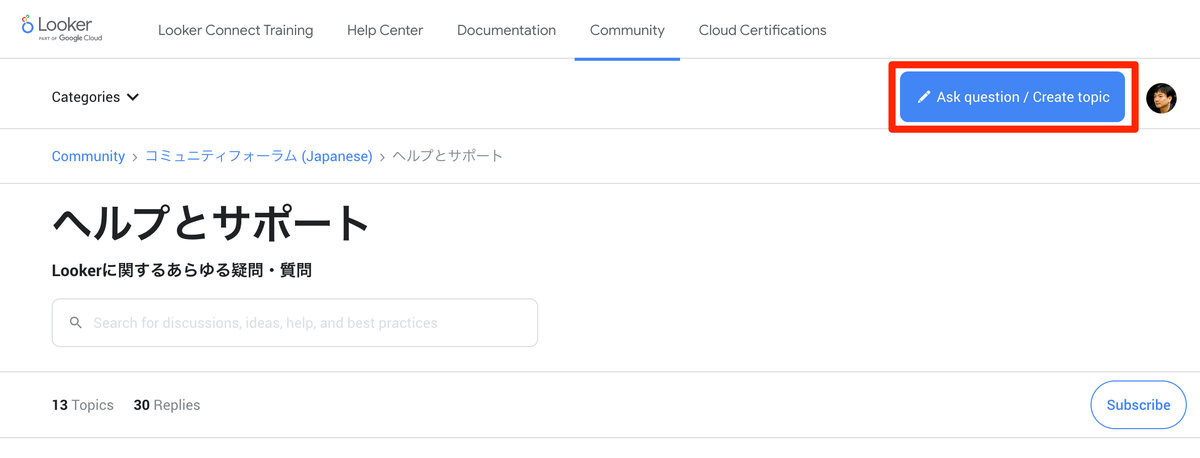Viewport: 1200px width, 458px height.
Task: Open コミュニティフォーラム (Japanese) breadcrumb
Action: (x=259, y=156)
